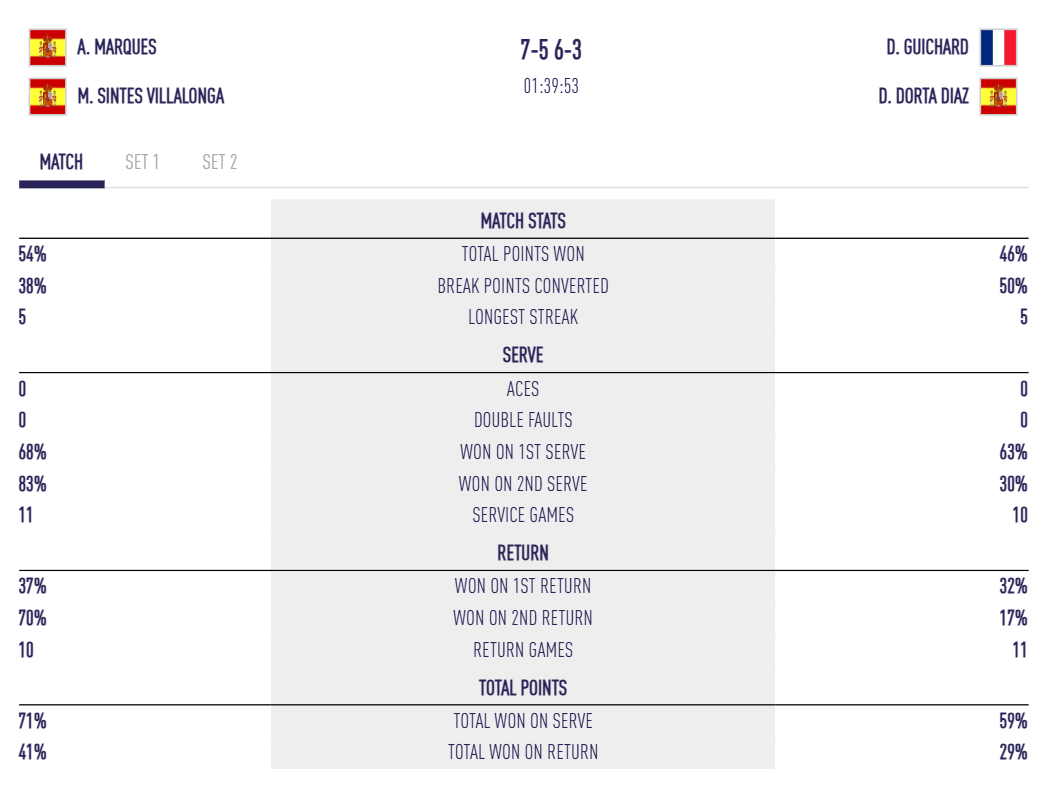Select player name D. Dorta Diaz

tap(923, 97)
